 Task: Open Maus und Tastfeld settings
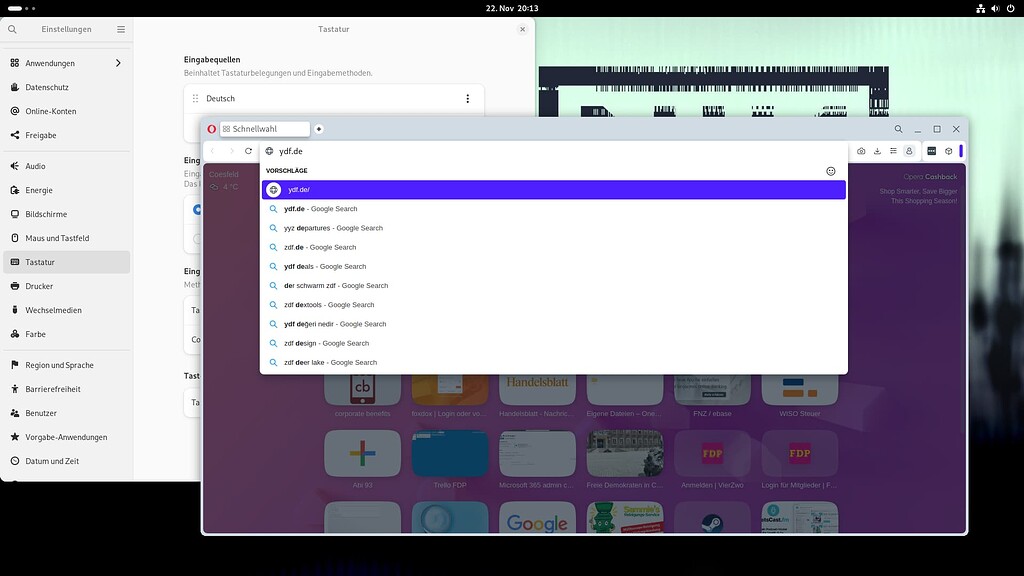click(x=67, y=238)
